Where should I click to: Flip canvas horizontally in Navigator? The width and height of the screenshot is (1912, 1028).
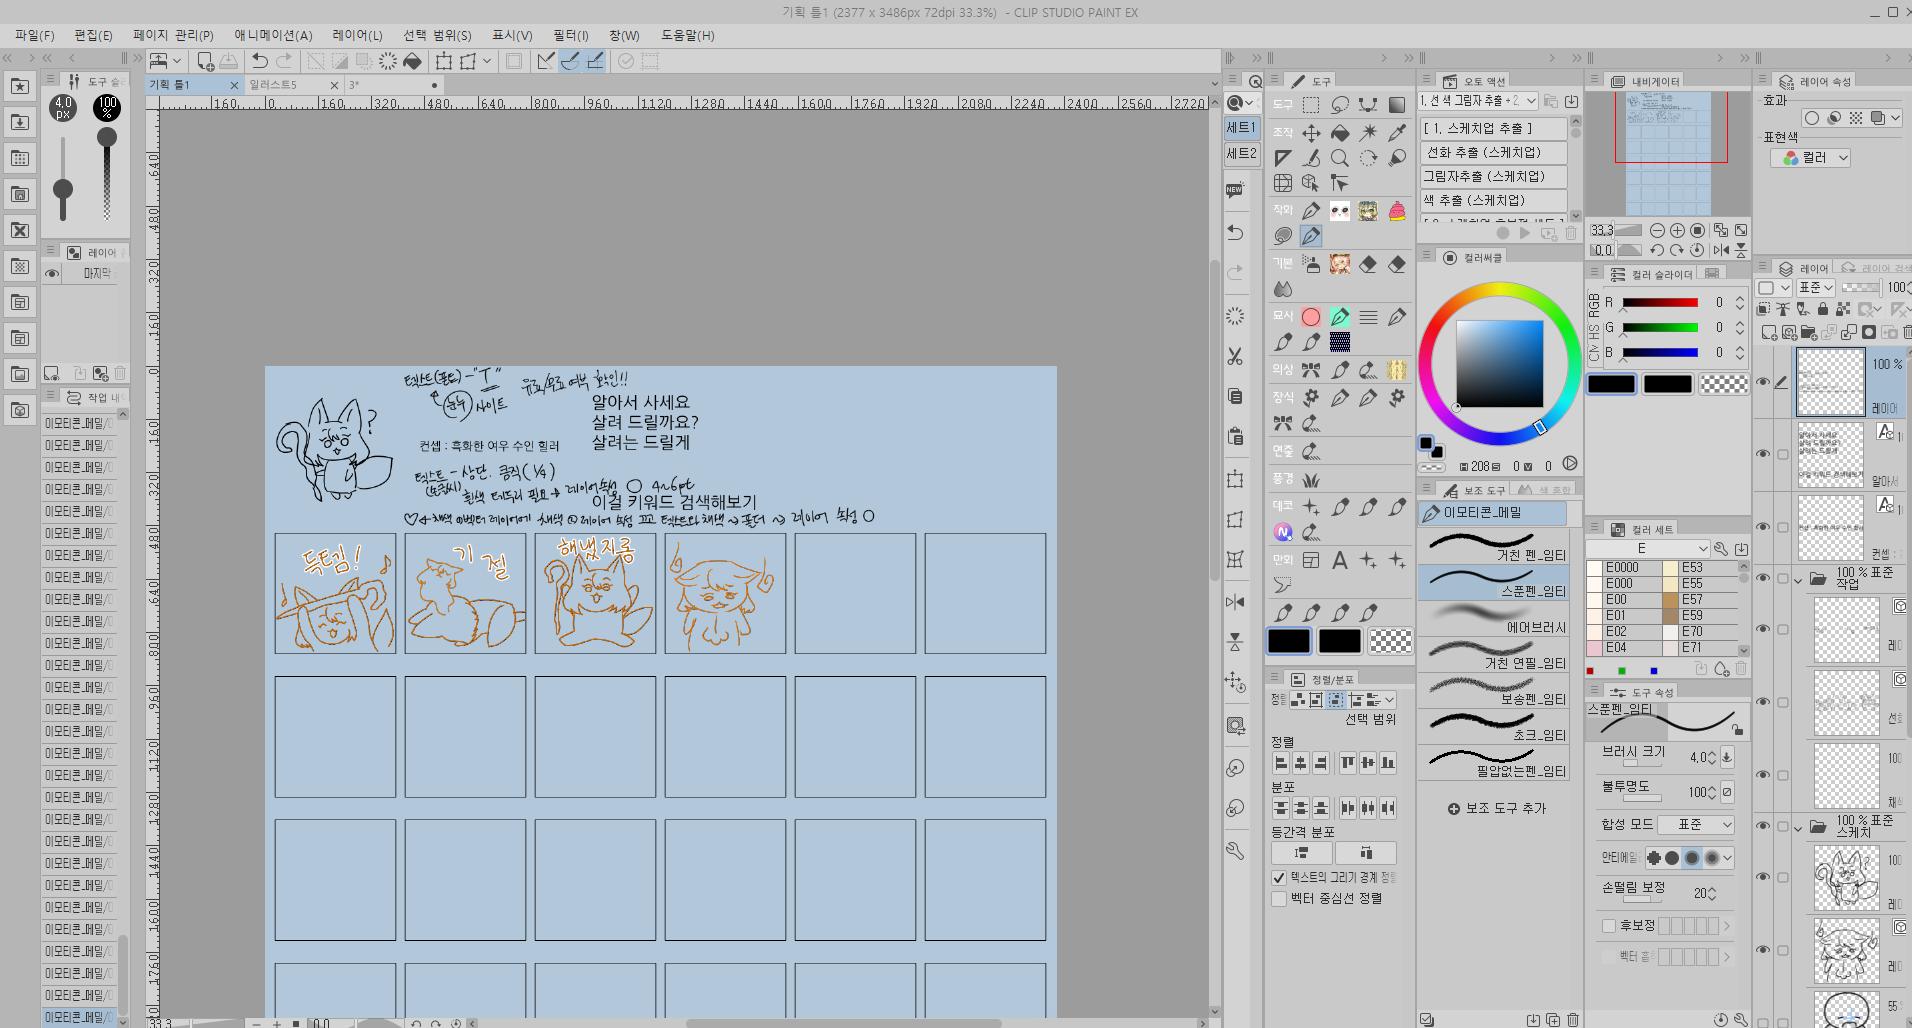coord(1721,250)
